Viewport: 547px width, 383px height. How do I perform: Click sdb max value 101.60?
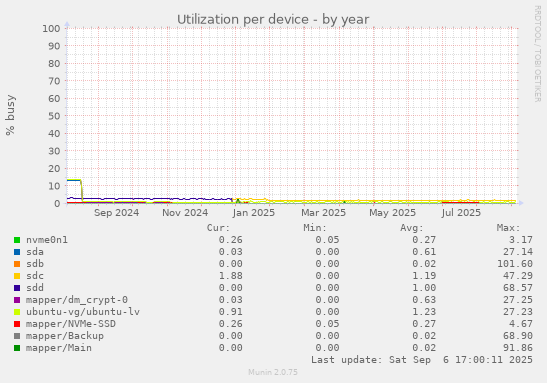coord(515,264)
